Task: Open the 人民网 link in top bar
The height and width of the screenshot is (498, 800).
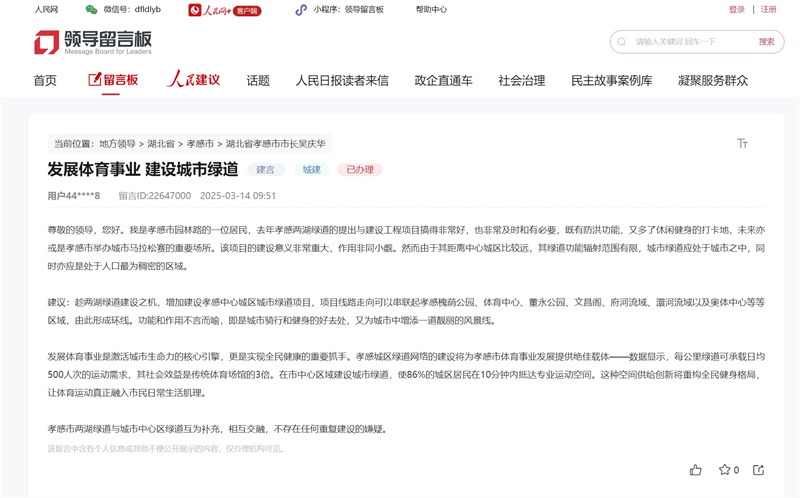Action: (x=46, y=9)
